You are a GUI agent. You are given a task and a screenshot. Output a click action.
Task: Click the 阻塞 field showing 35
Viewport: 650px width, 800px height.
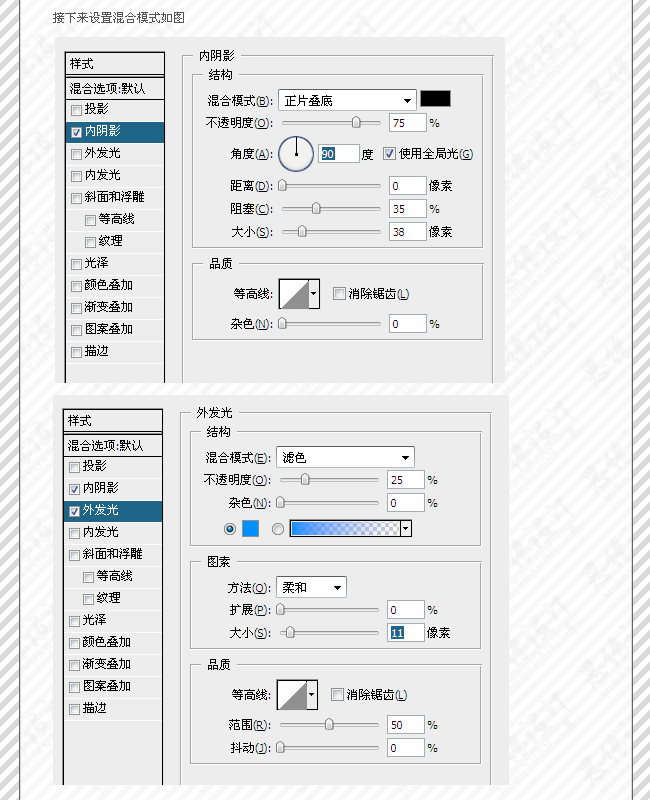coord(408,209)
